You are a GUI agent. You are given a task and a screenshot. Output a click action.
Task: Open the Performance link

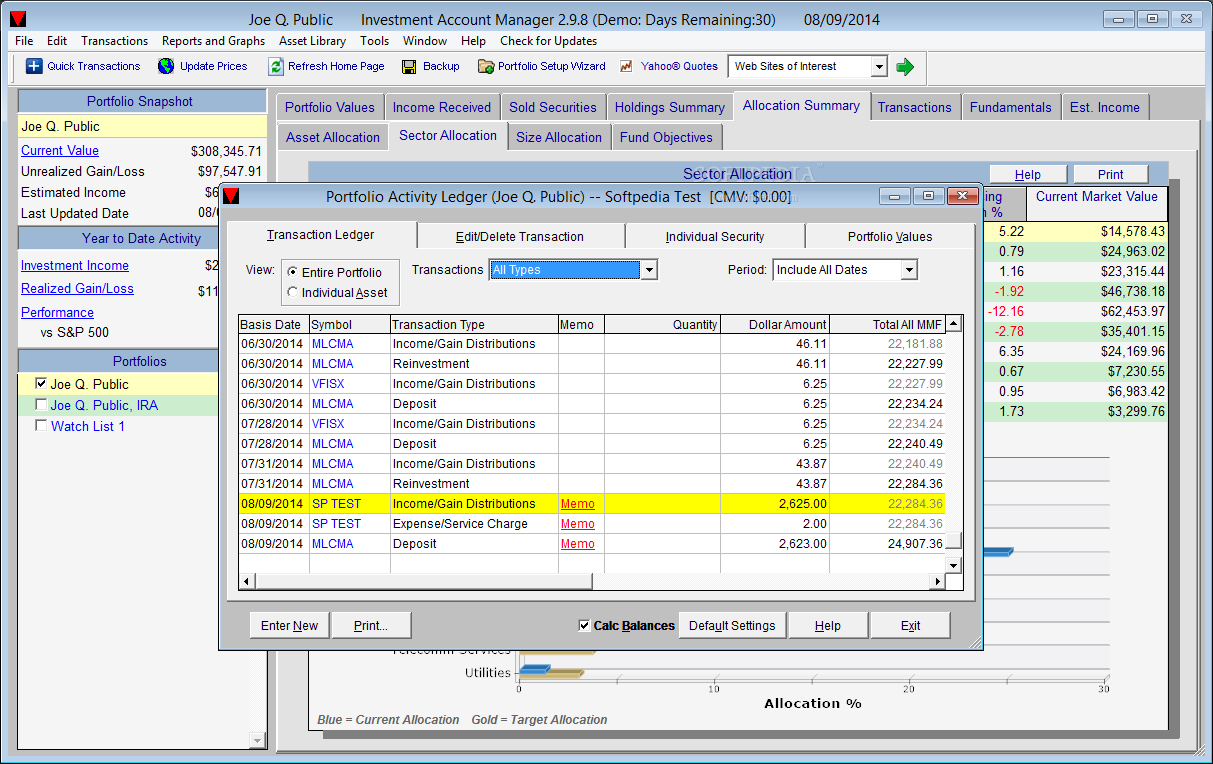coord(57,312)
